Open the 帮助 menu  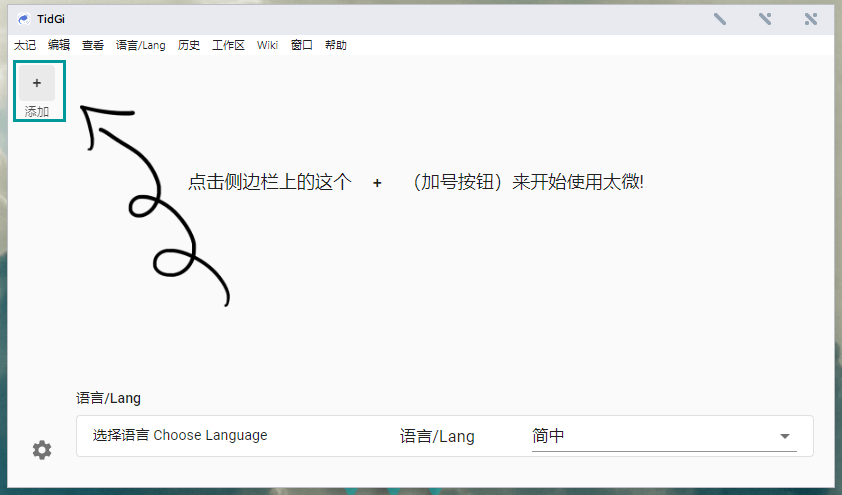tap(336, 45)
